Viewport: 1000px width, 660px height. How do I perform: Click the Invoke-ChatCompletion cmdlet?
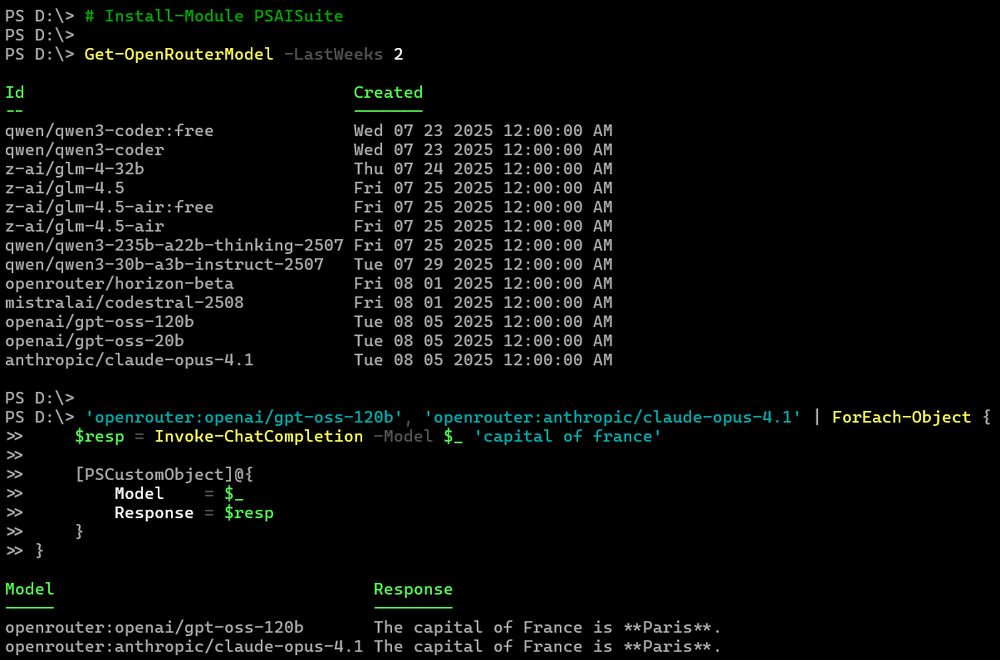pyautogui.click(x=258, y=437)
